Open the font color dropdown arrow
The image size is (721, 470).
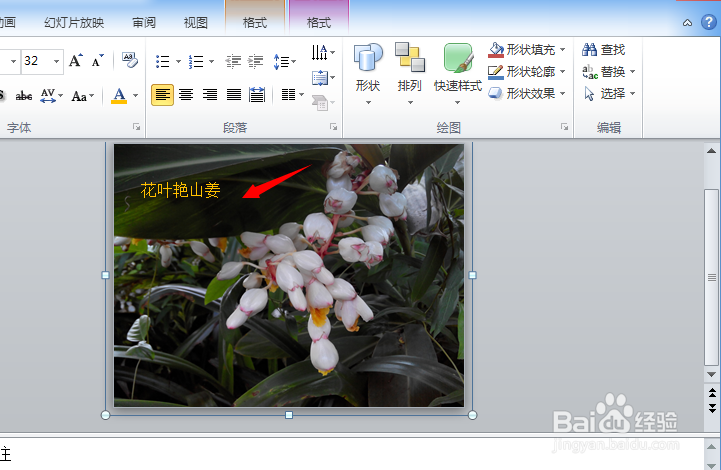136,96
